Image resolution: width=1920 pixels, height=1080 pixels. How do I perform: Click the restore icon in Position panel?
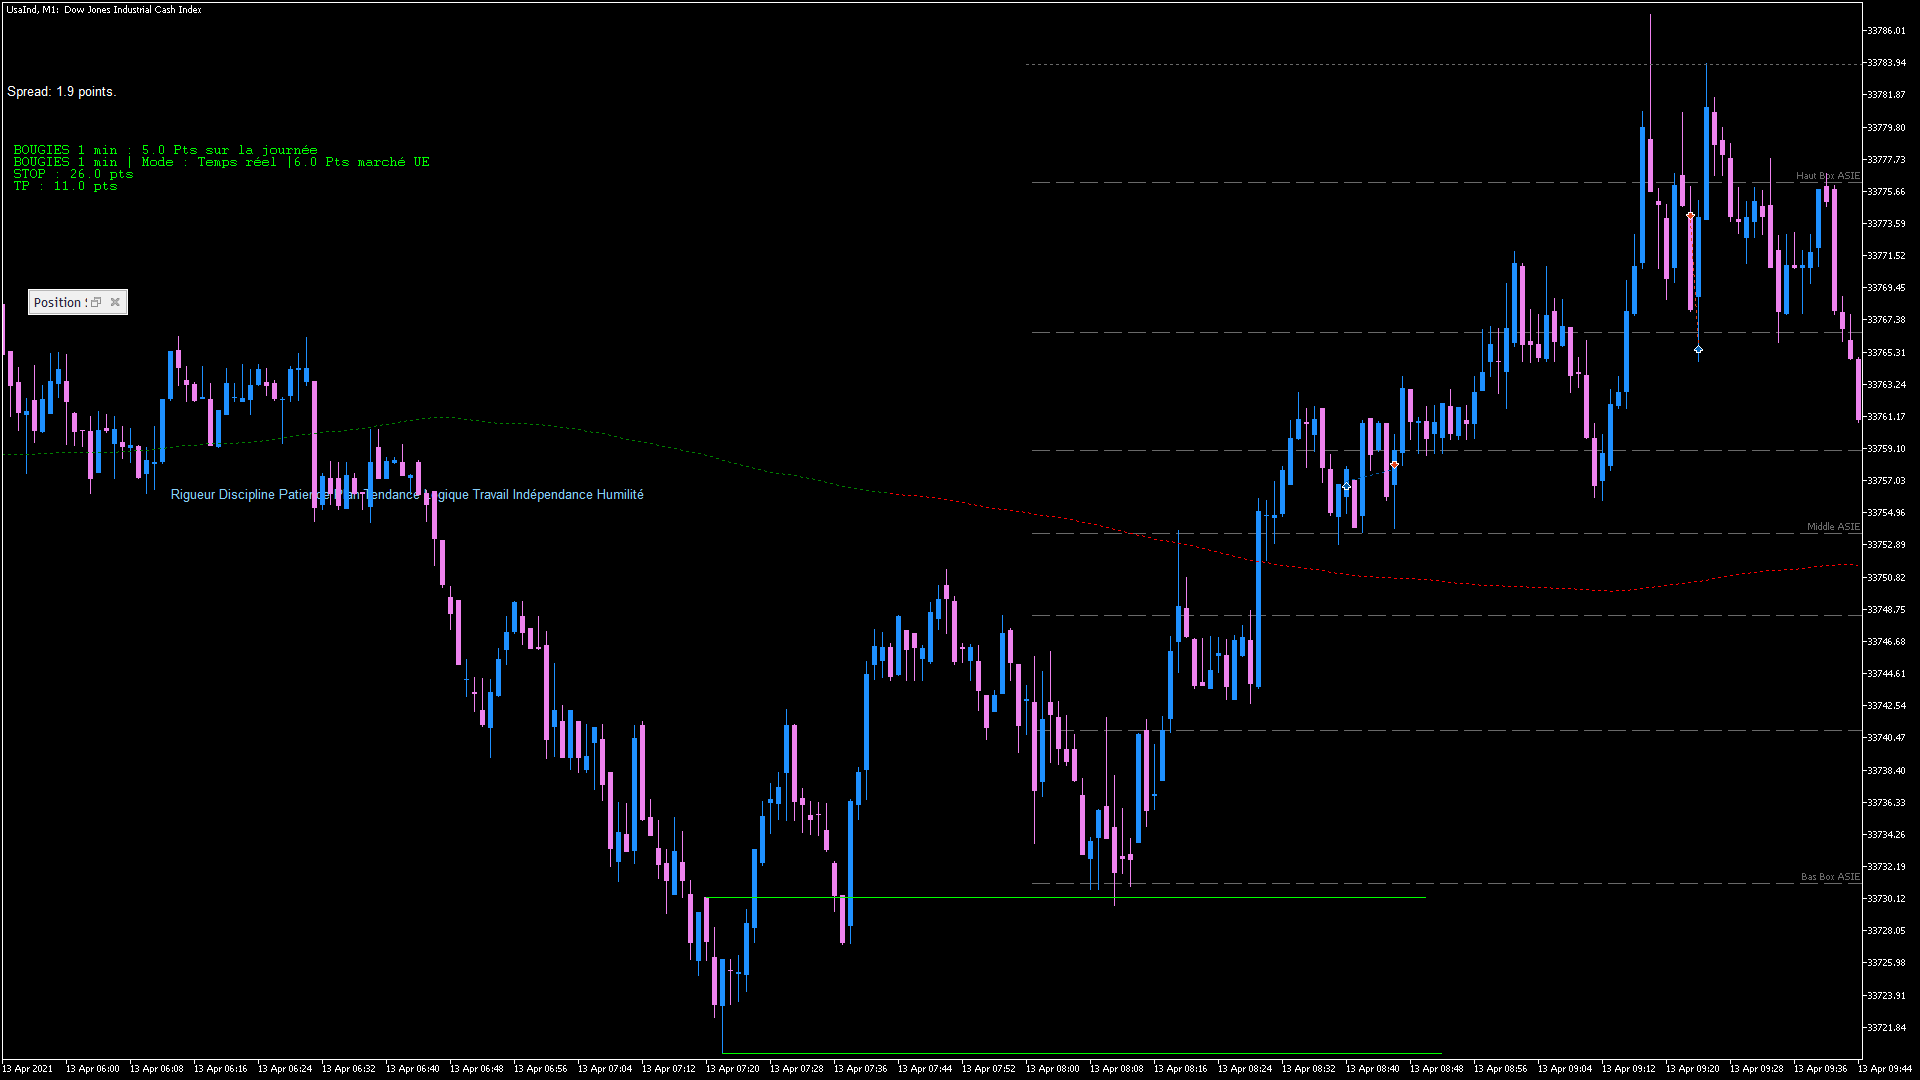coord(96,302)
